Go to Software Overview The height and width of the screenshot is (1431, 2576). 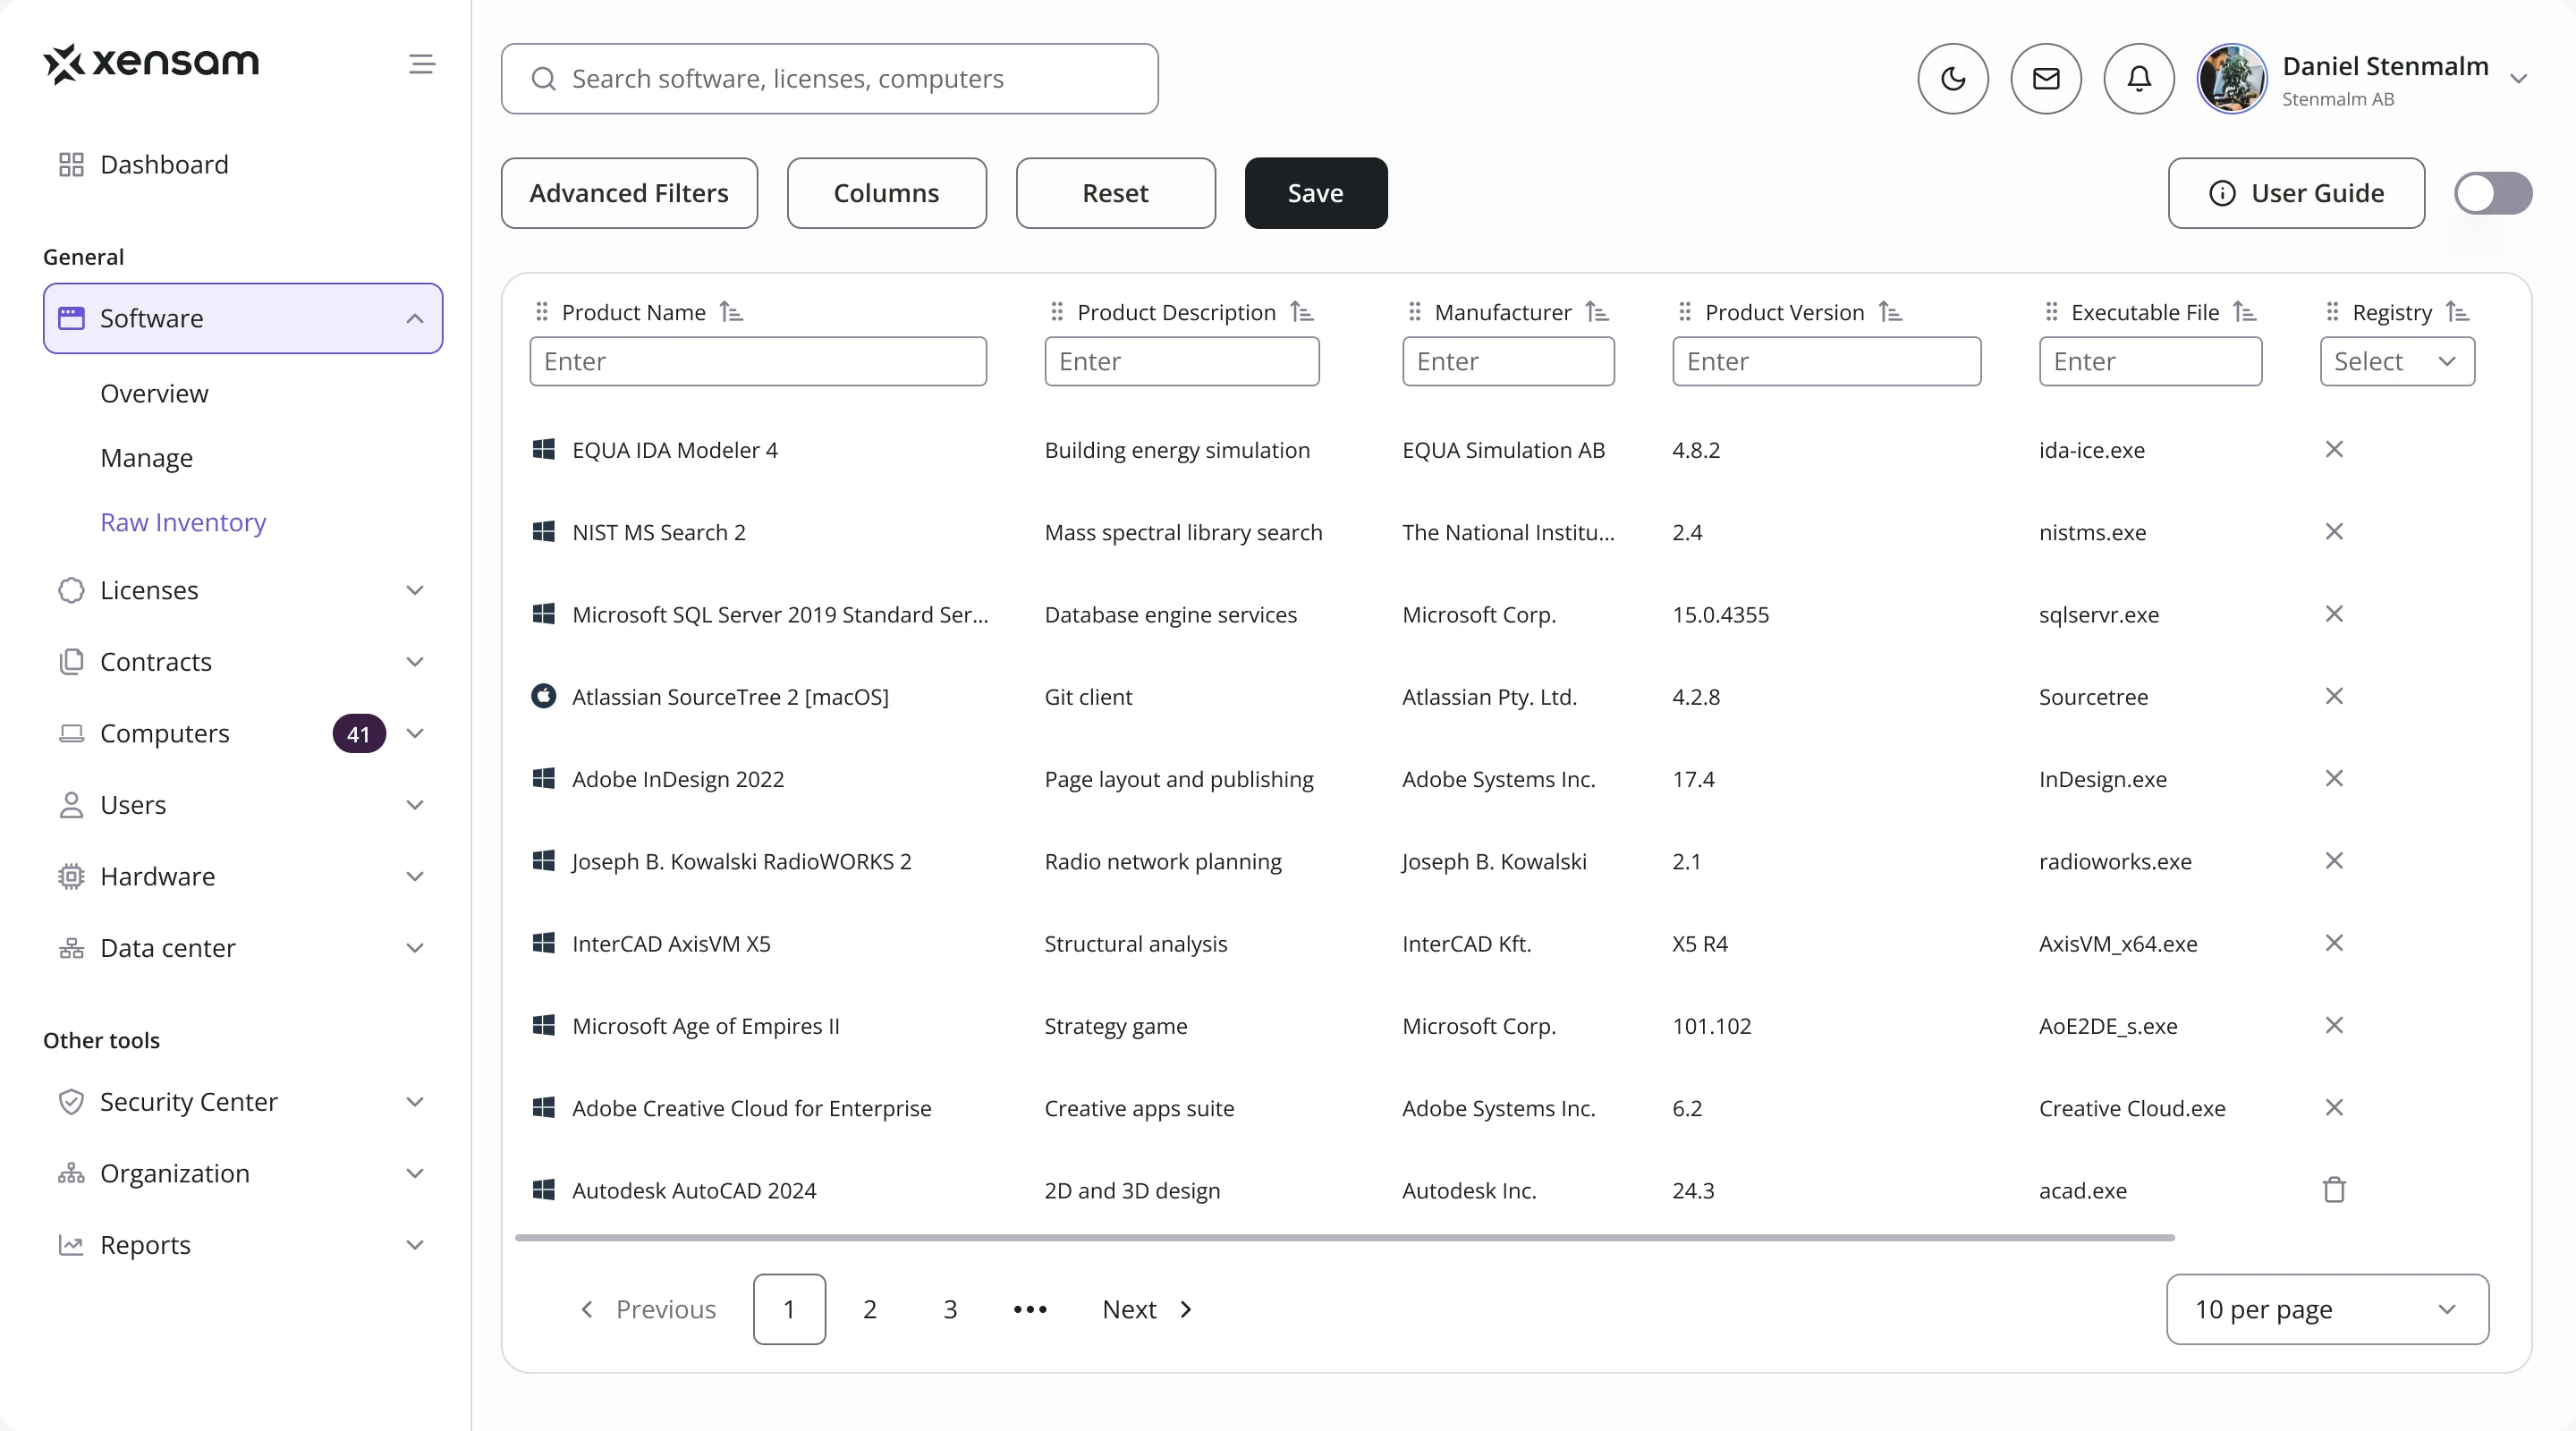click(154, 393)
